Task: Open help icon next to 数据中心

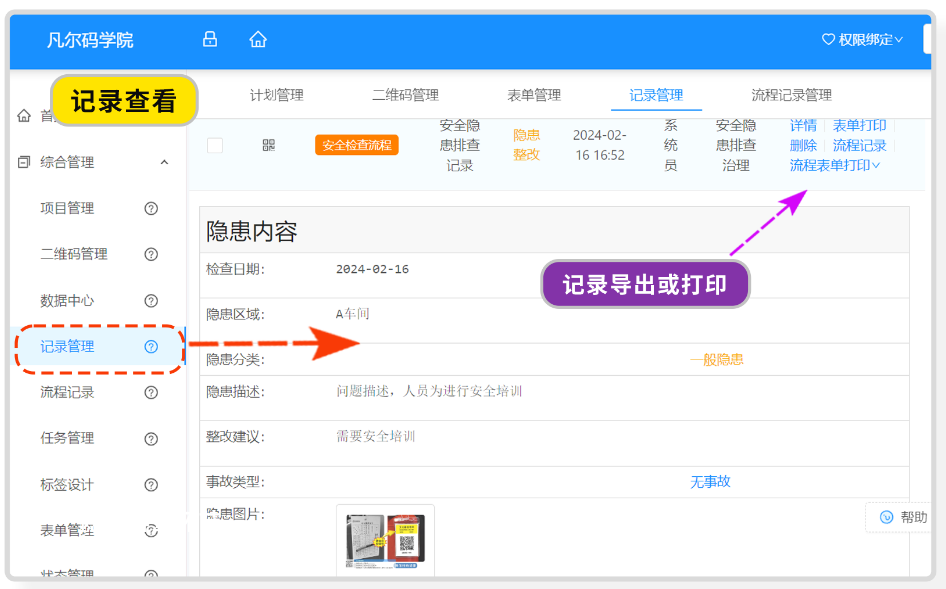Action: click(x=150, y=300)
